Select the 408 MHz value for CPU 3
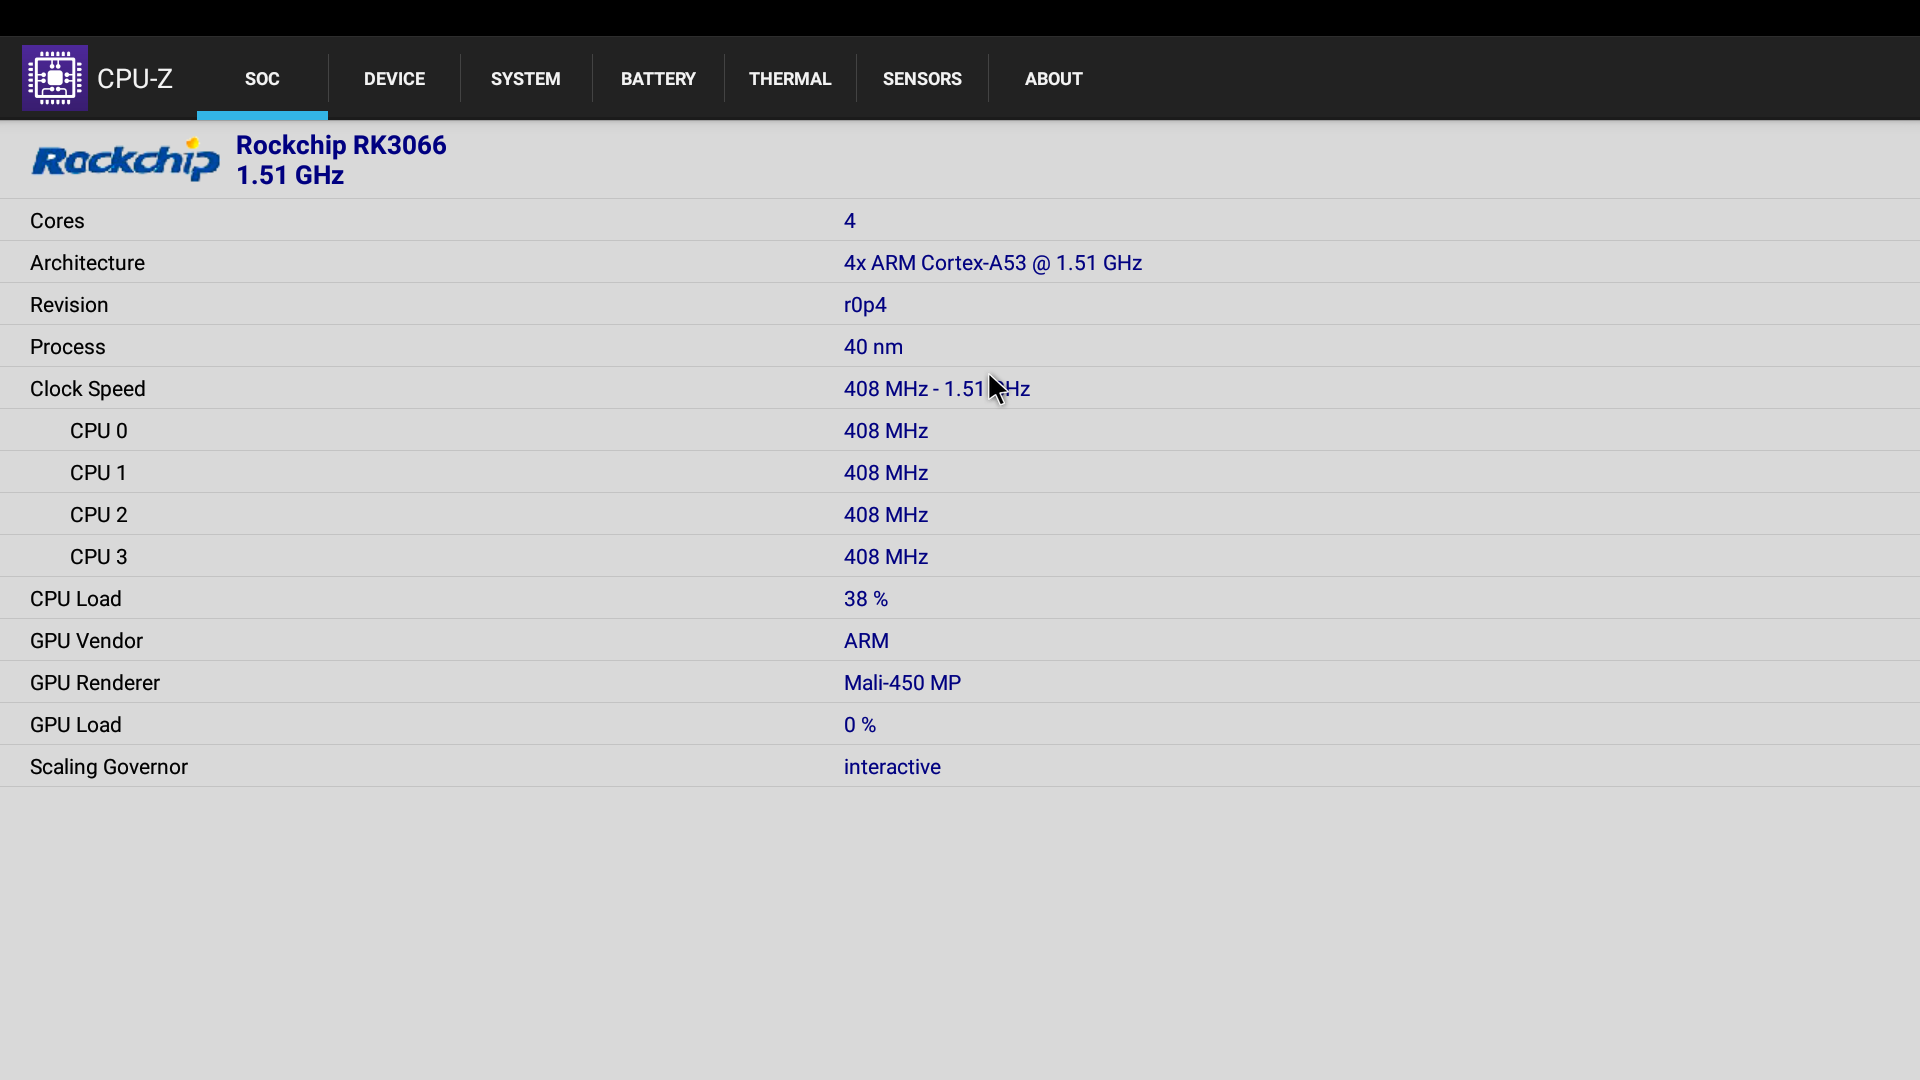The width and height of the screenshot is (1920, 1080). (x=886, y=557)
